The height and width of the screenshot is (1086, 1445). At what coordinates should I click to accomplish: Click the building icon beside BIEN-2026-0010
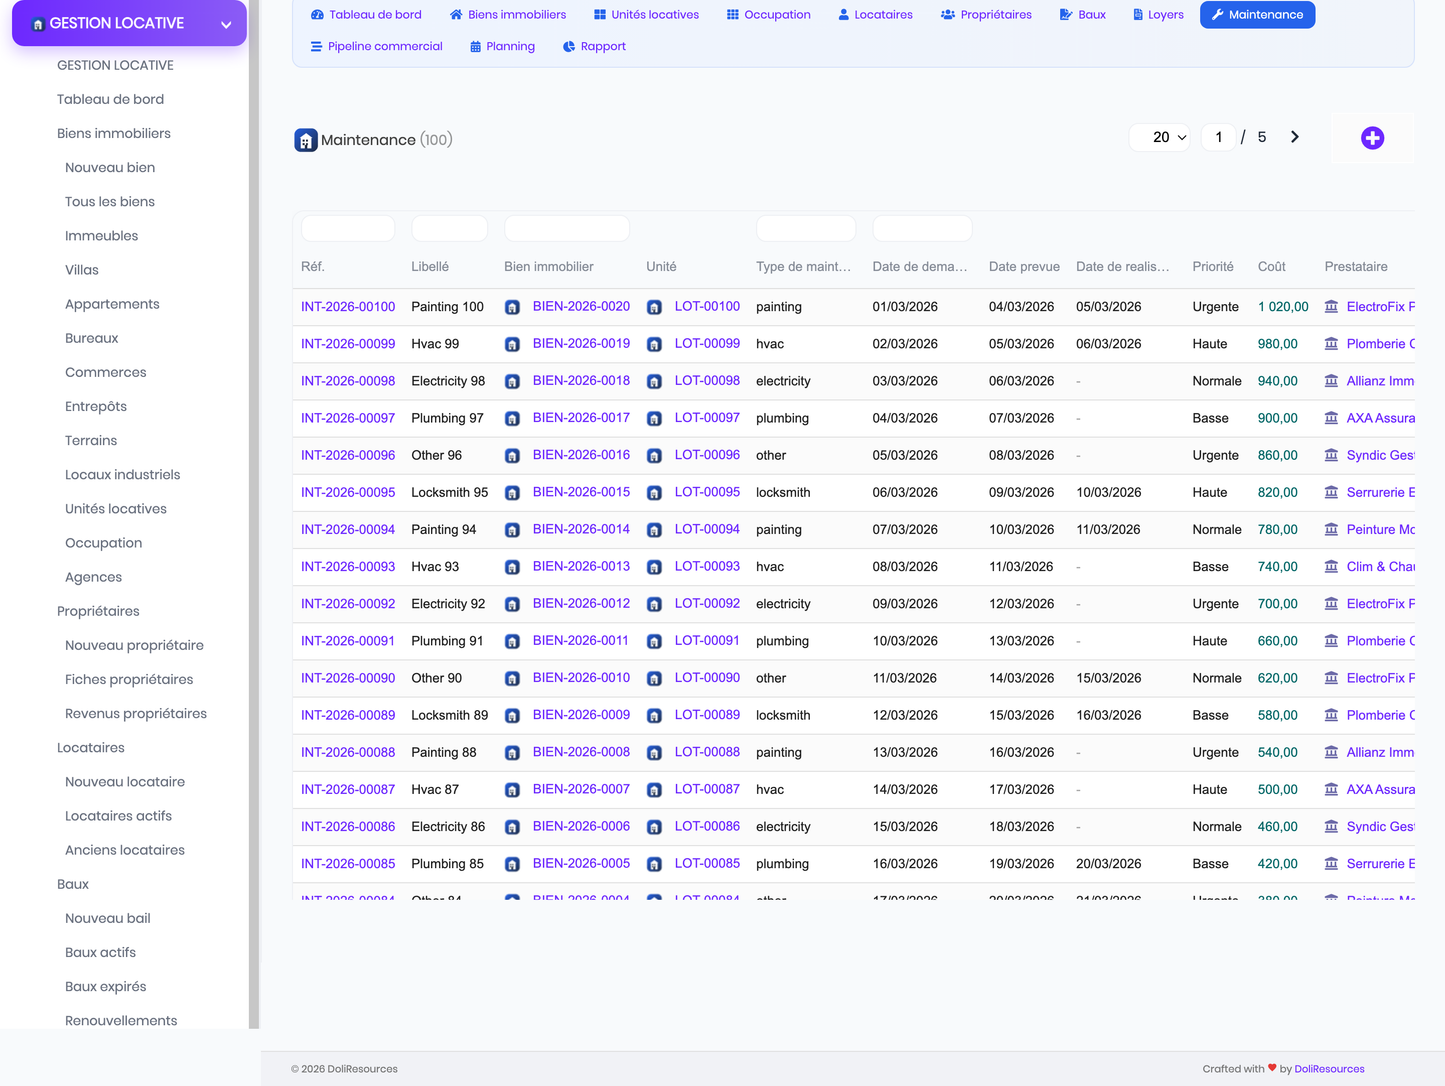(x=512, y=678)
